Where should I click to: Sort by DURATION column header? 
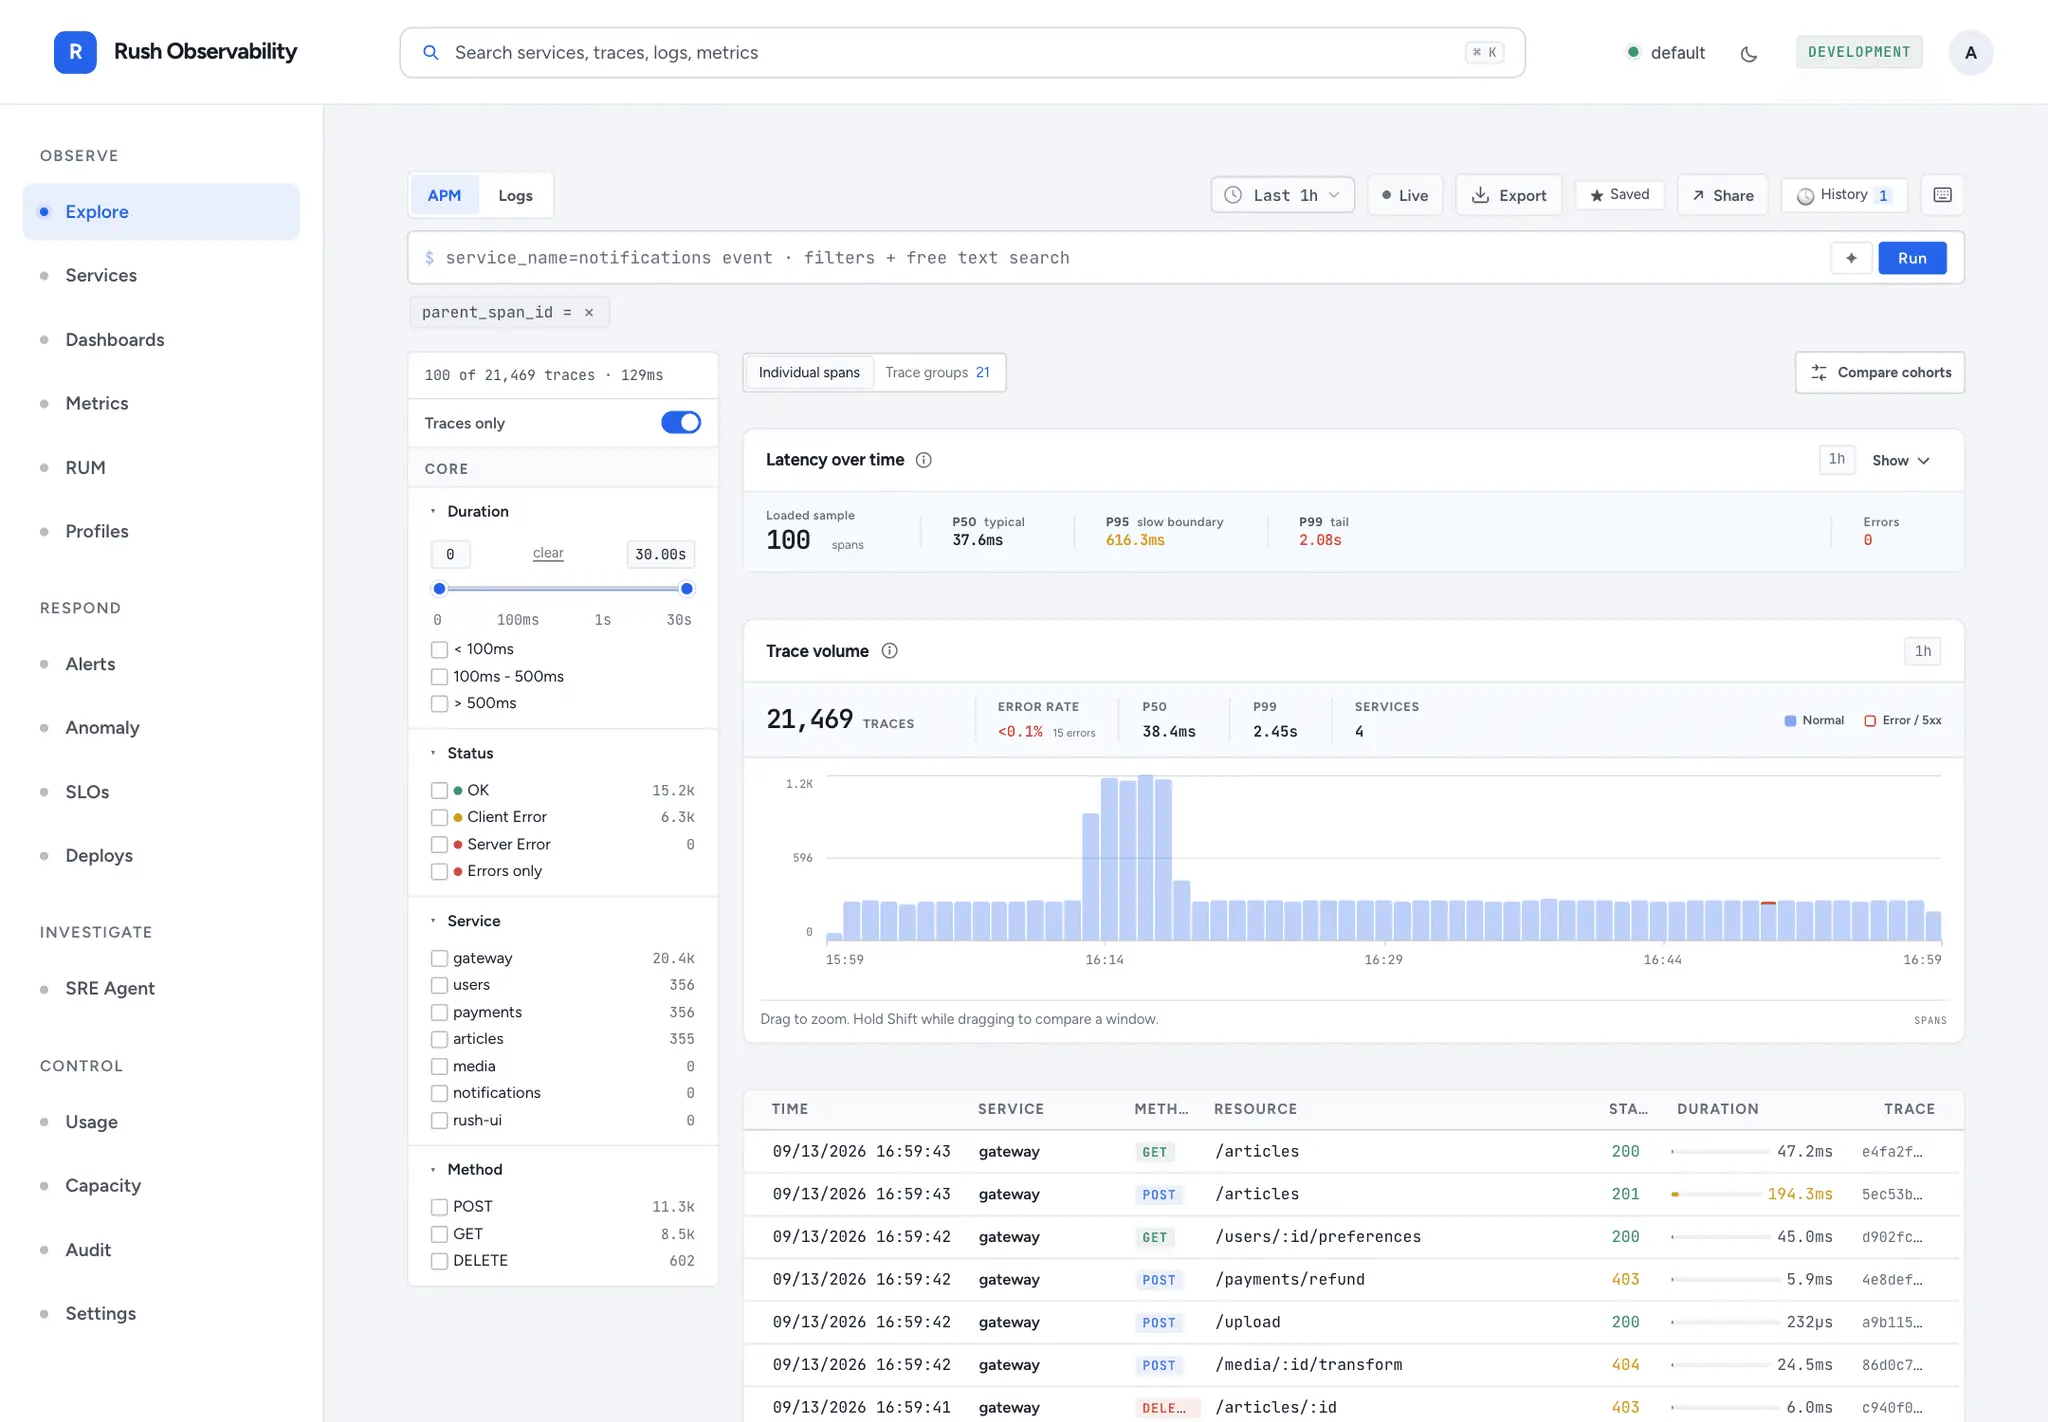coord(1717,1109)
